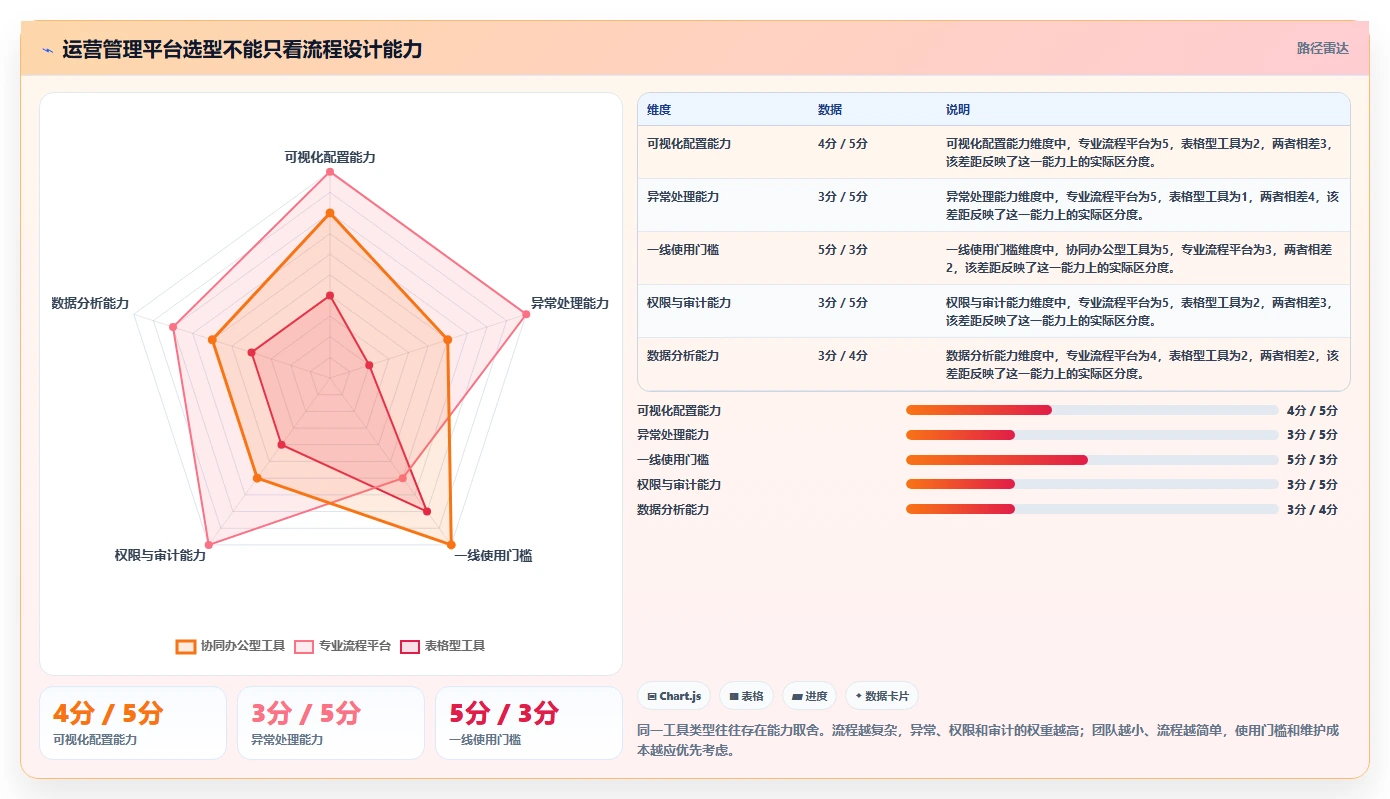Click 专业流程平台 point on 可视化配置能力 axis
Viewport: 1390px width, 799px height.
point(329,172)
